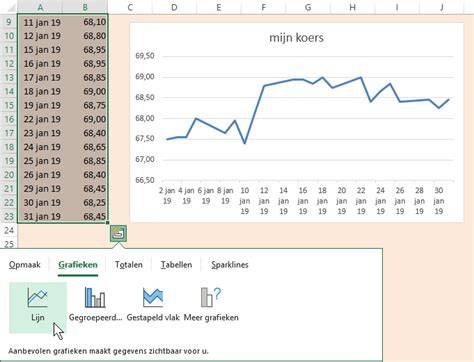The height and width of the screenshot is (362, 474).
Task: Click cell with value 68,65
Action: pos(85,147)
